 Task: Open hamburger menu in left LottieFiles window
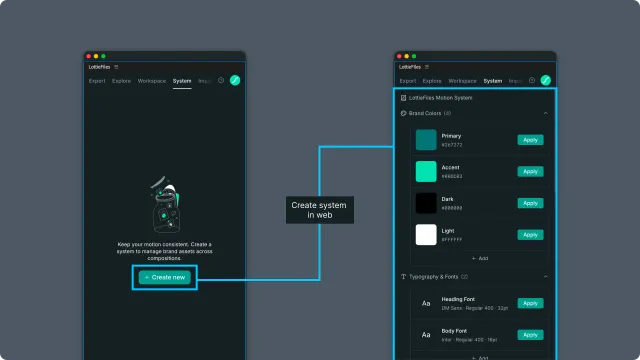point(116,67)
